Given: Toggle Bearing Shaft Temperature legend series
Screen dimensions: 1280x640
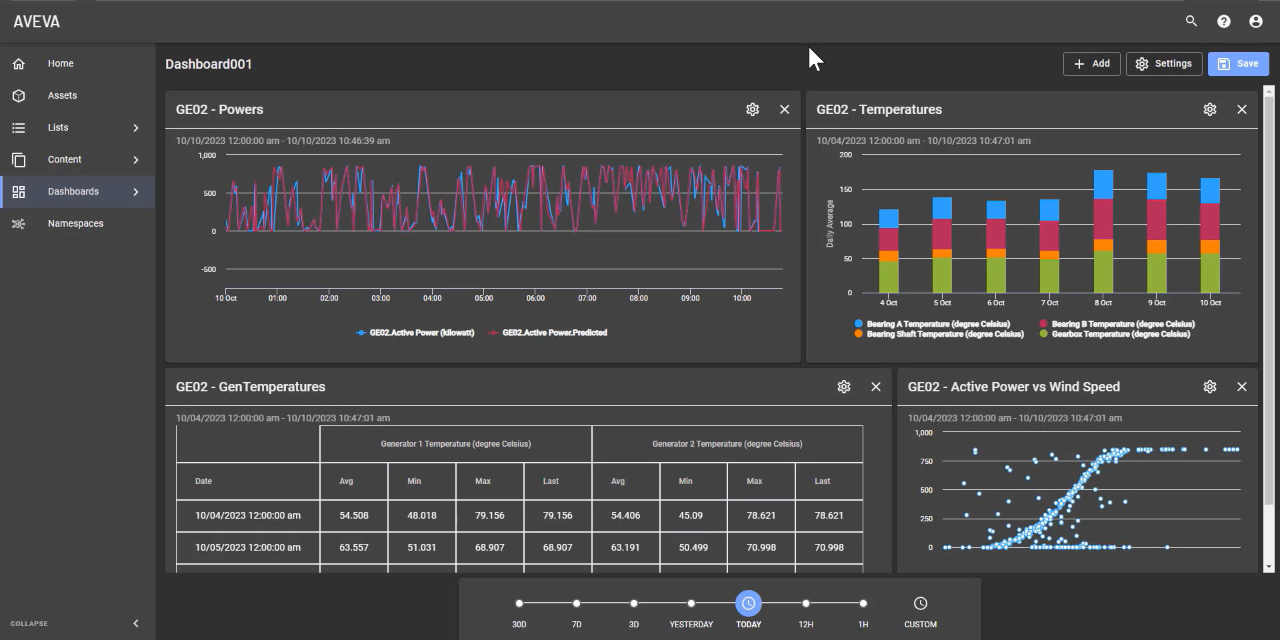Looking at the screenshot, I should (939, 334).
